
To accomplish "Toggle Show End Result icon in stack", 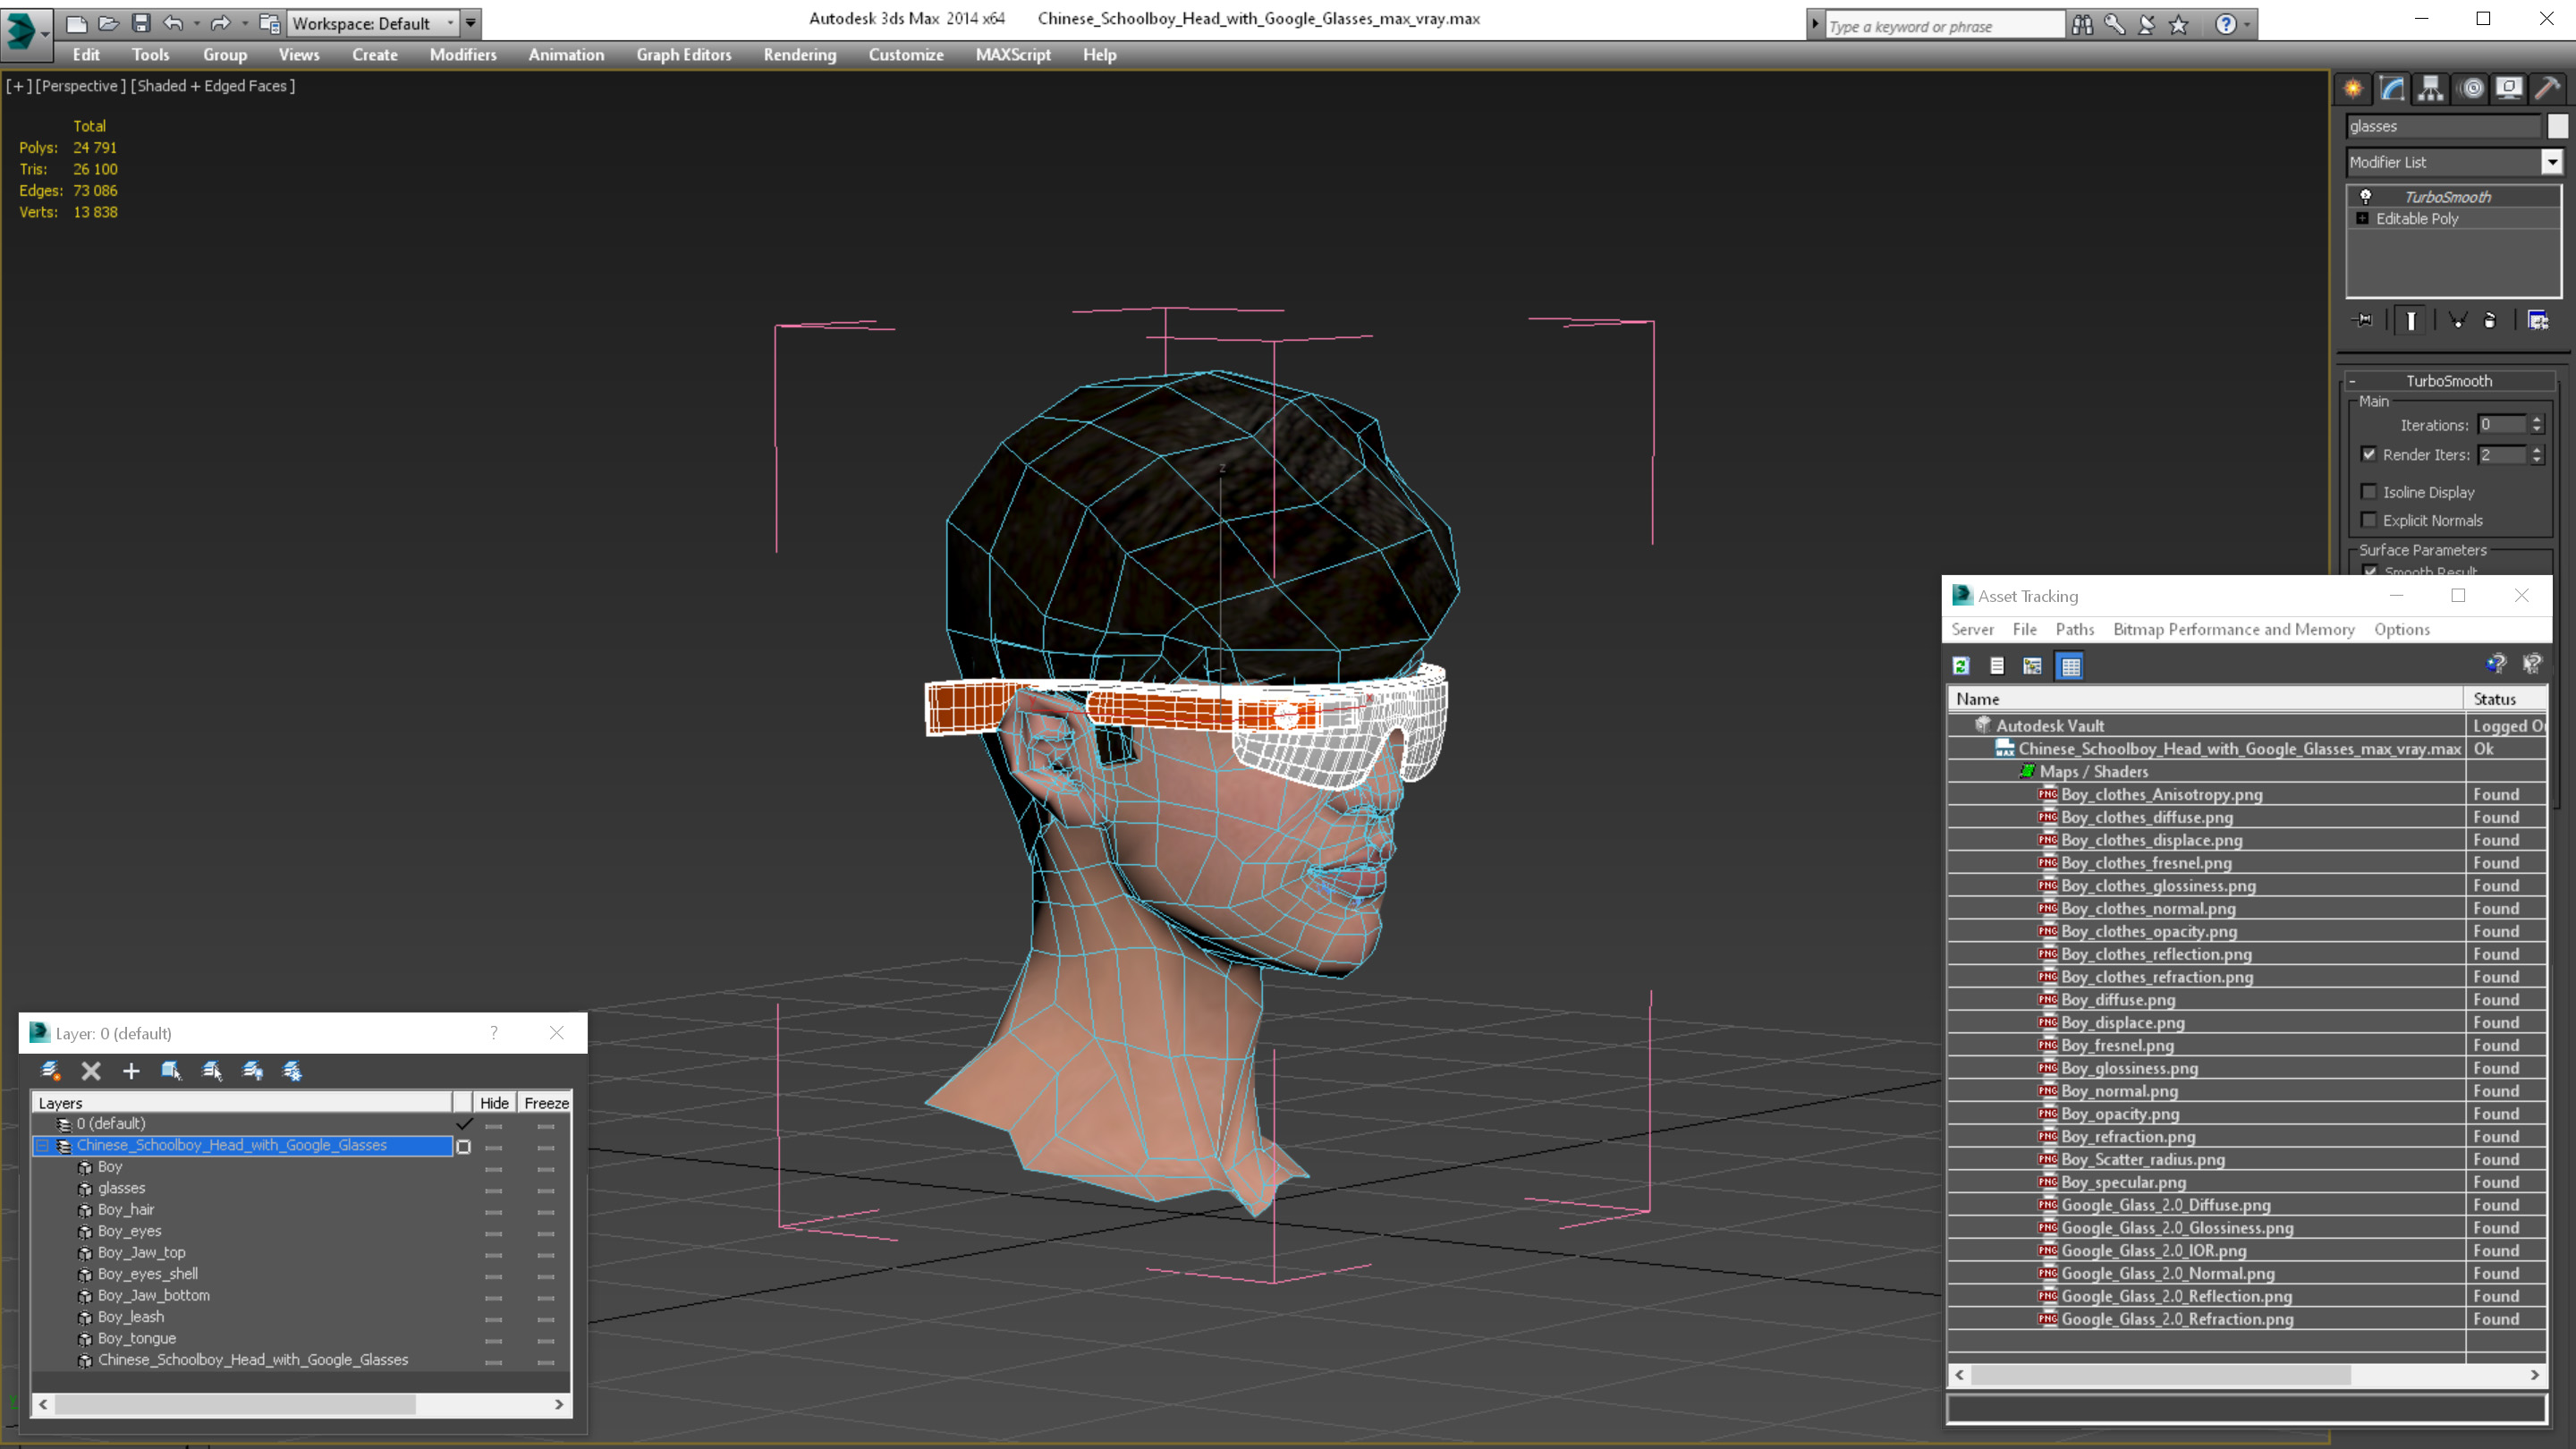I will click(x=2411, y=320).
